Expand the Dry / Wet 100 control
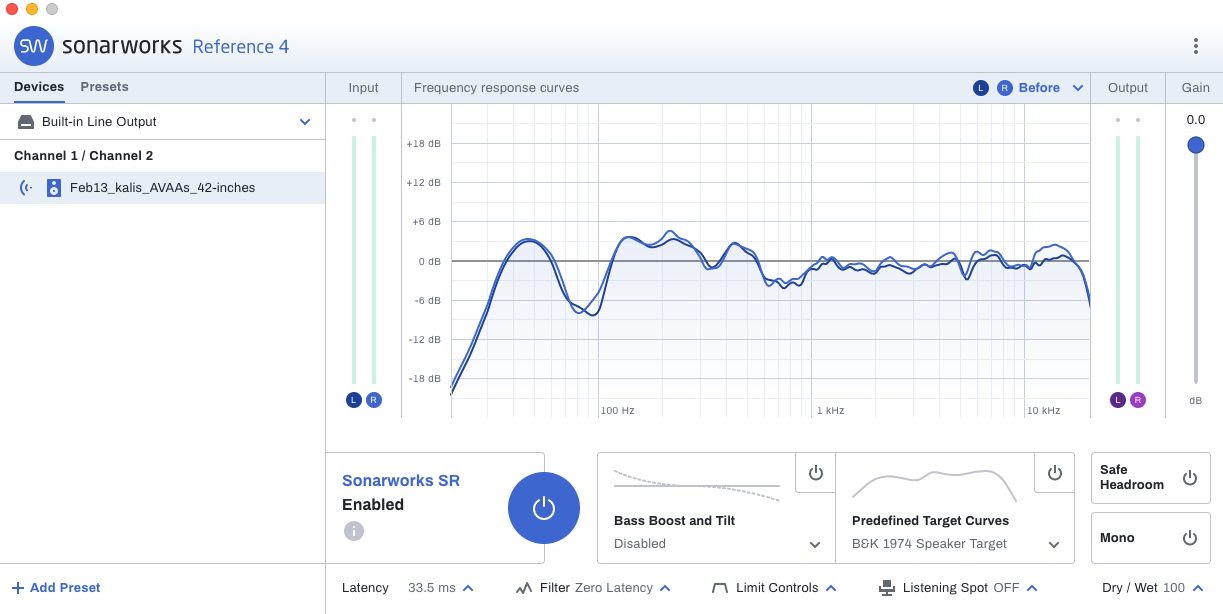1223x614 pixels. click(x=1198, y=588)
